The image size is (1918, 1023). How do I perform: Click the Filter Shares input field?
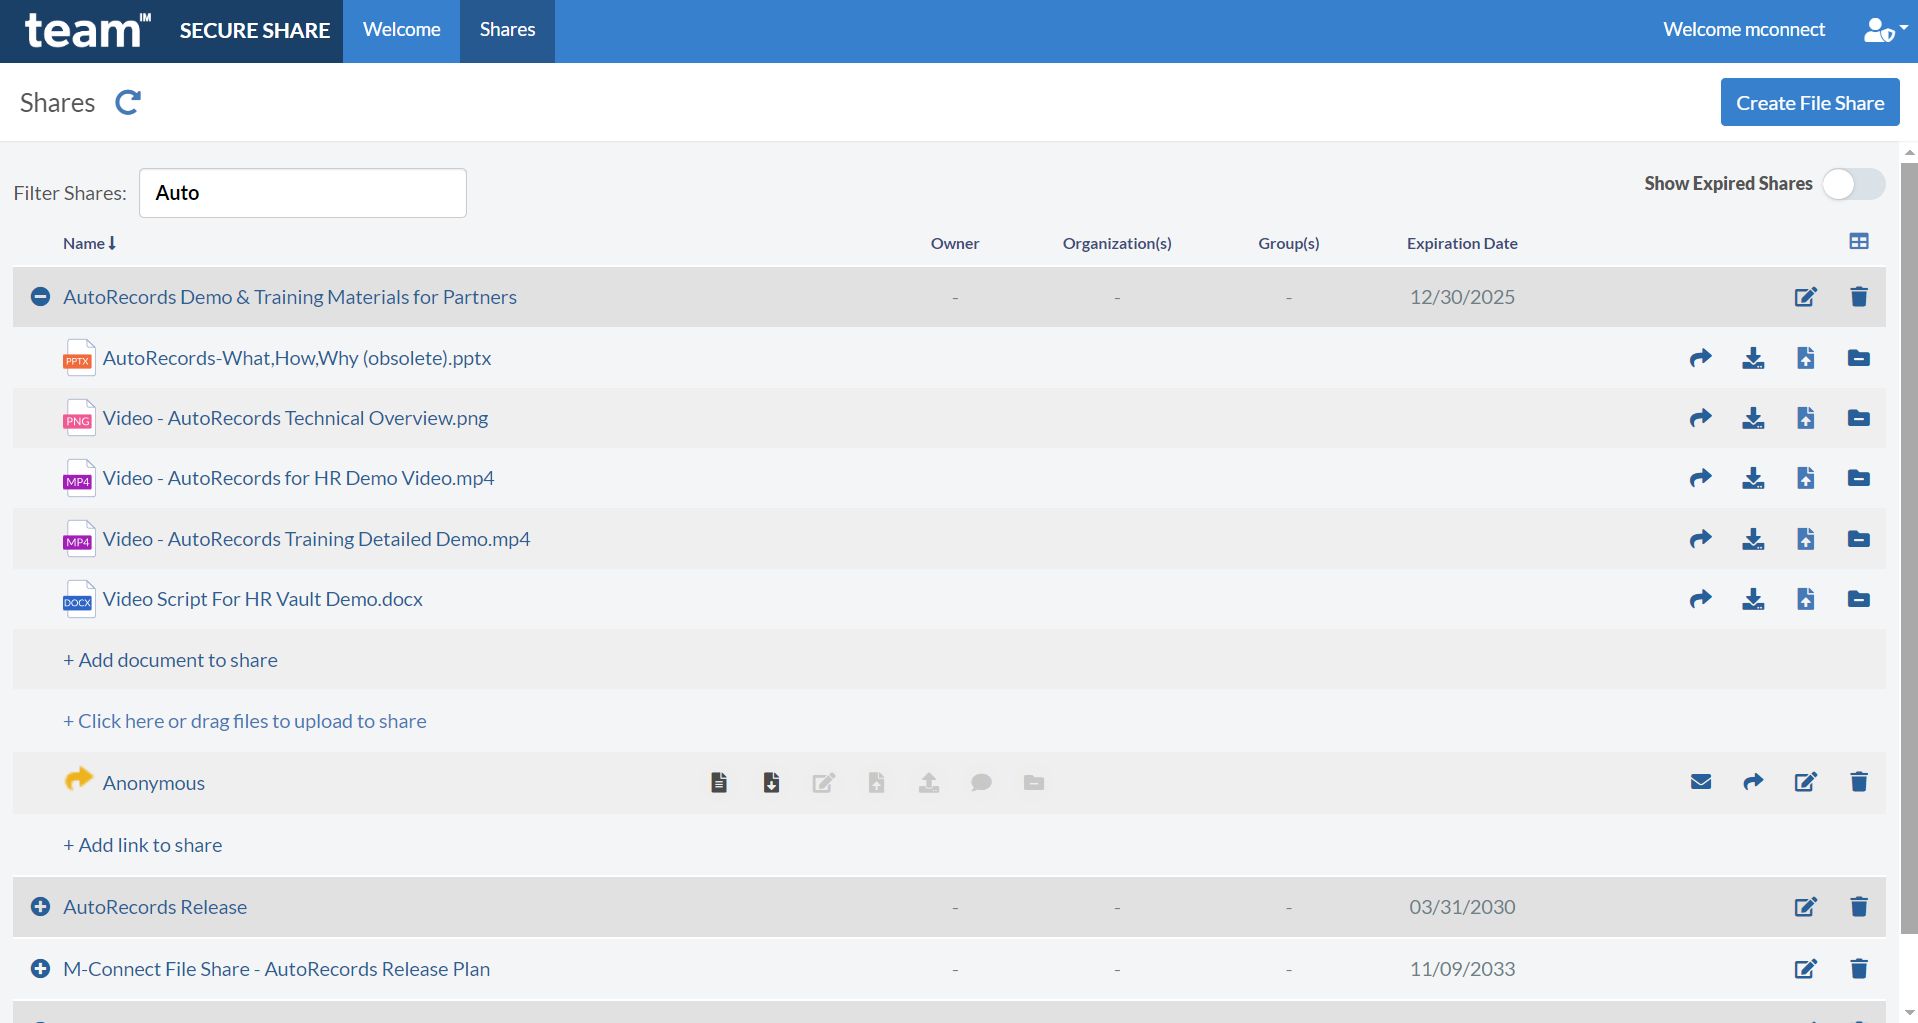click(x=303, y=193)
